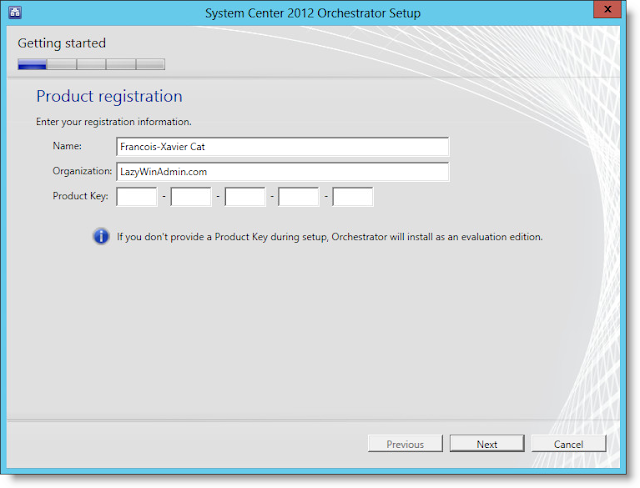Click the Previous button

pos(405,444)
